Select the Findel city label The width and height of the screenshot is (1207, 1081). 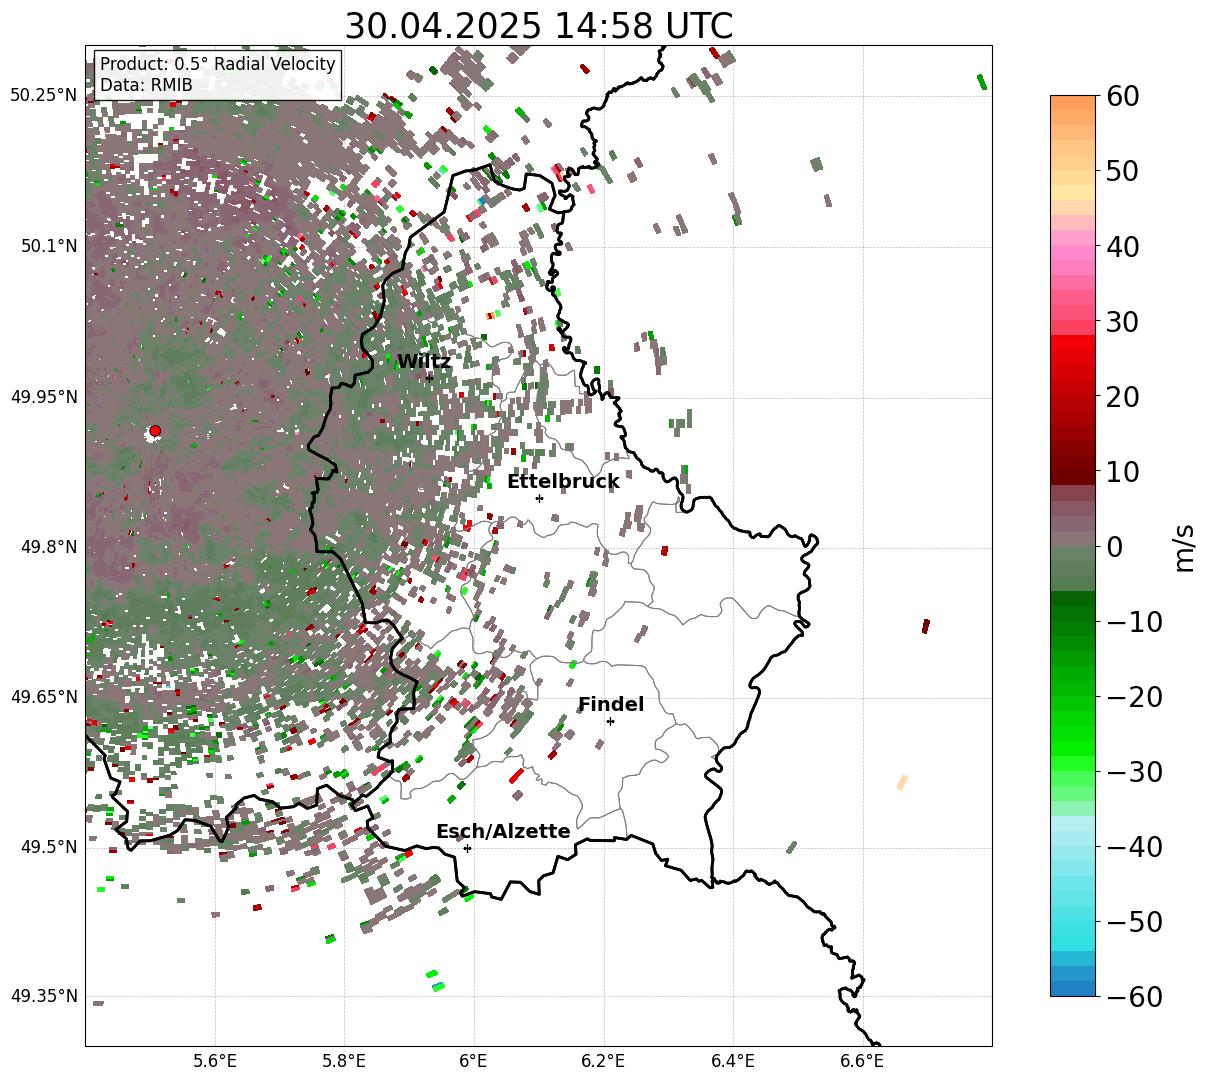[611, 705]
